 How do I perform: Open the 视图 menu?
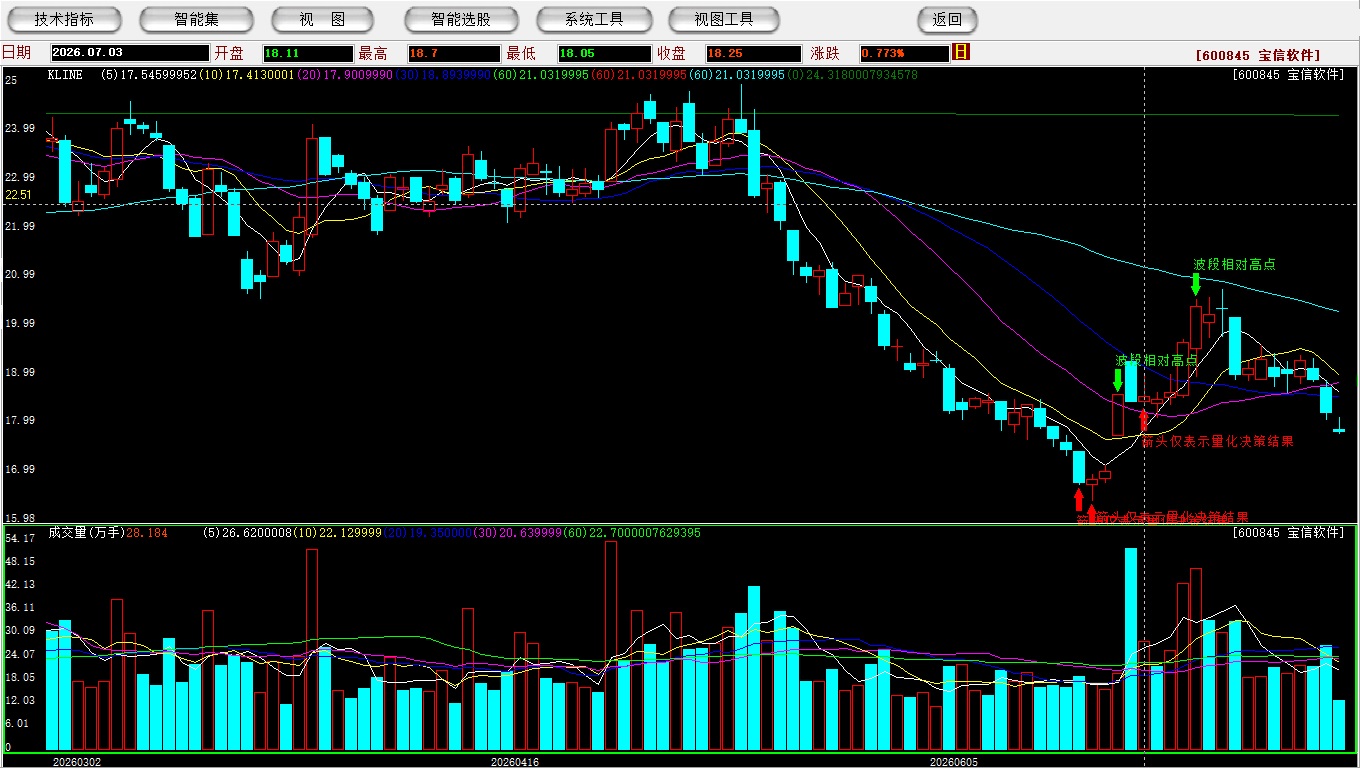point(322,19)
